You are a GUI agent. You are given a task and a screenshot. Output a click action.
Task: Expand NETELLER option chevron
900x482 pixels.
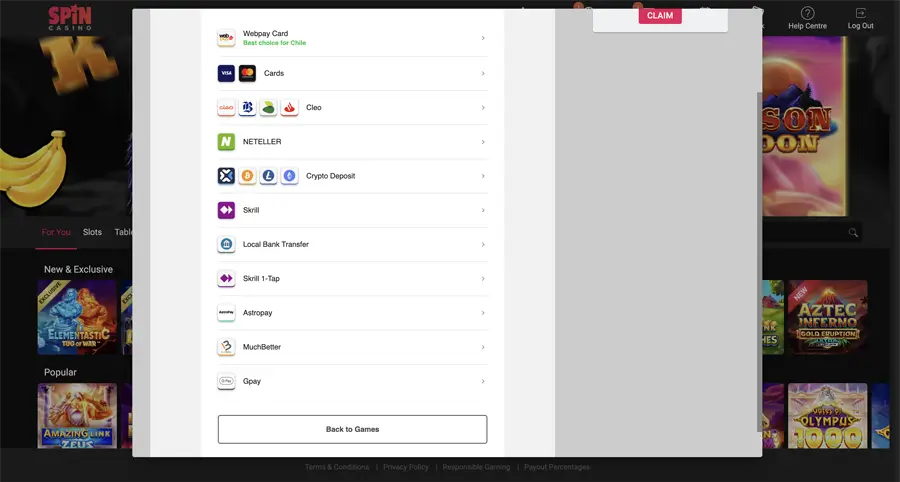coord(483,142)
